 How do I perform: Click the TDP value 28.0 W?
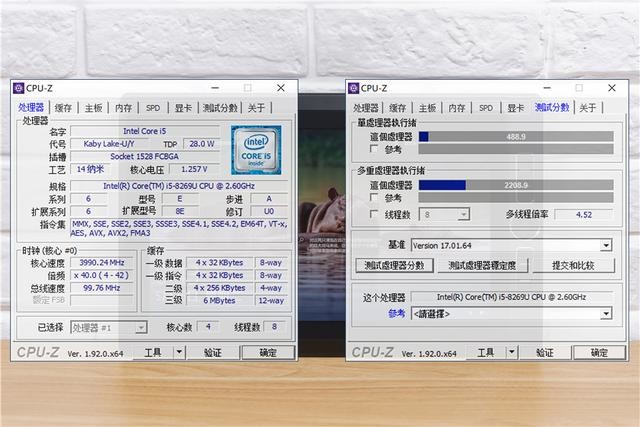pyautogui.click(x=202, y=144)
